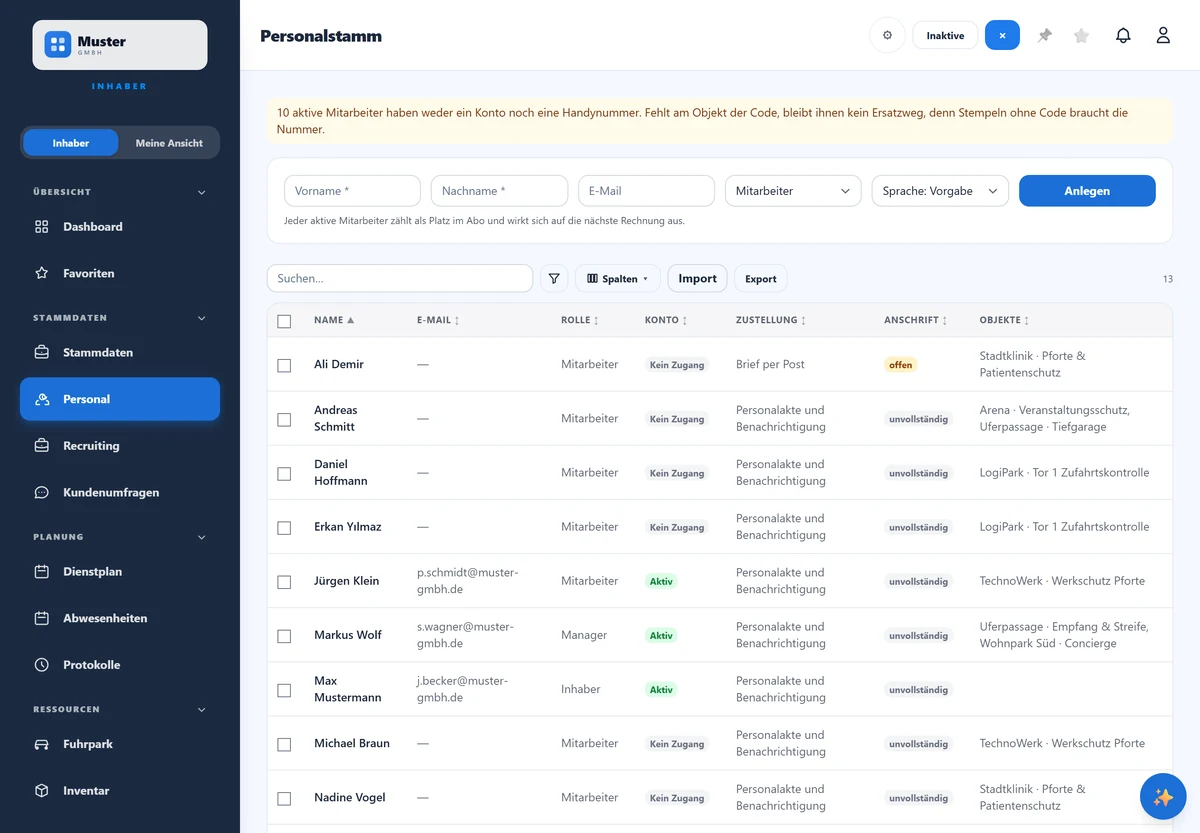Click the Muster GmbH logo
The width and height of the screenshot is (1200, 833).
click(x=120, y=45)
